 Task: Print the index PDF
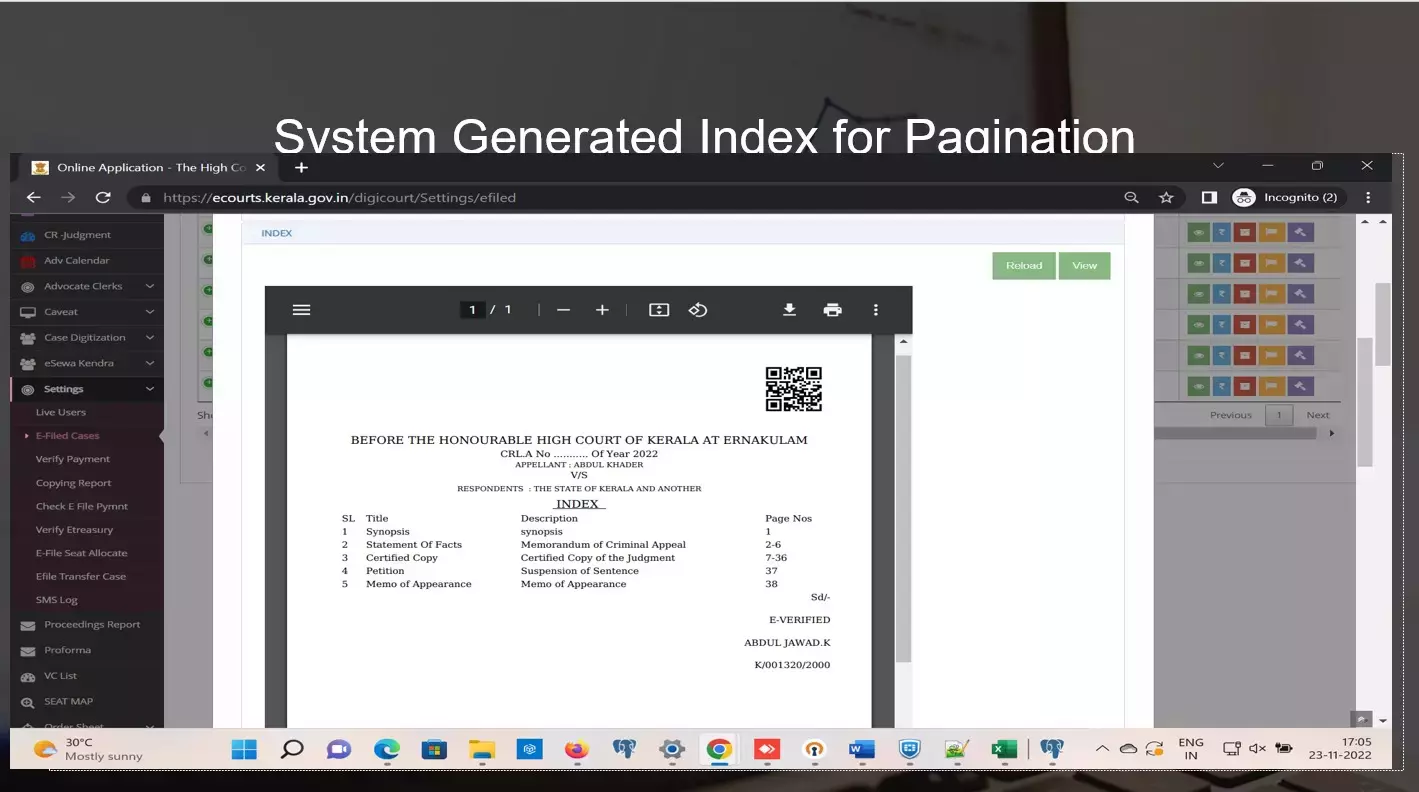click(x=832, y=310)
